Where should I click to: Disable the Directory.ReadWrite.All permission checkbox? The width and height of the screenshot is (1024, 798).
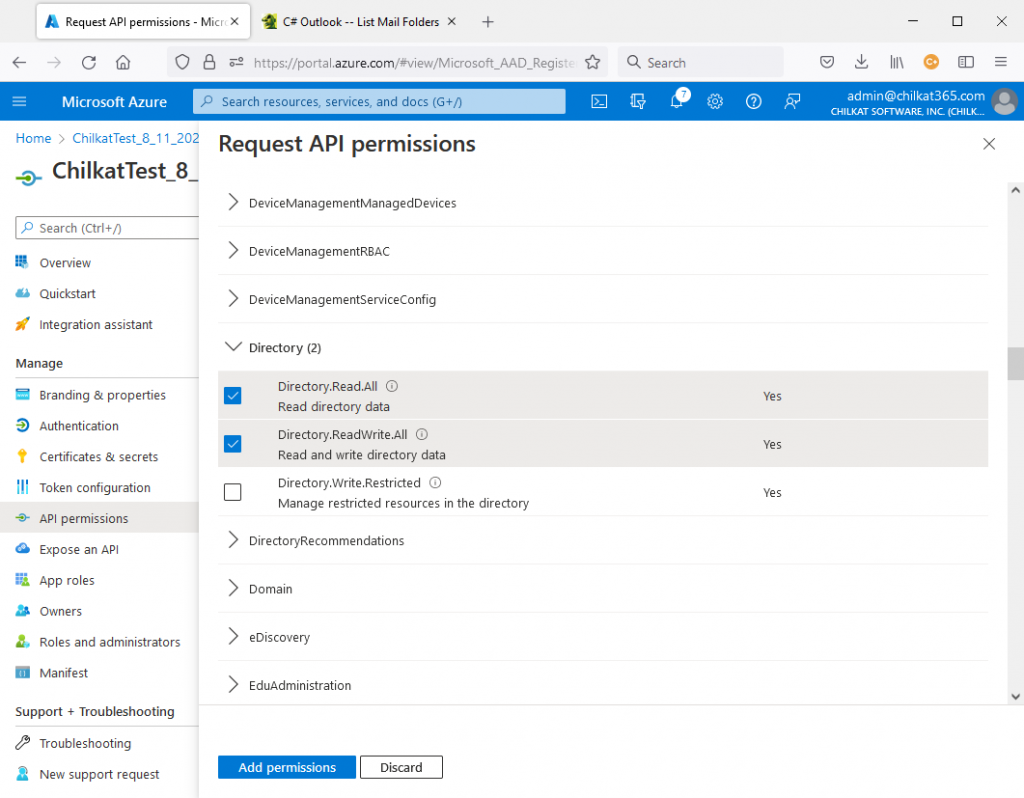tap(232, 443)
